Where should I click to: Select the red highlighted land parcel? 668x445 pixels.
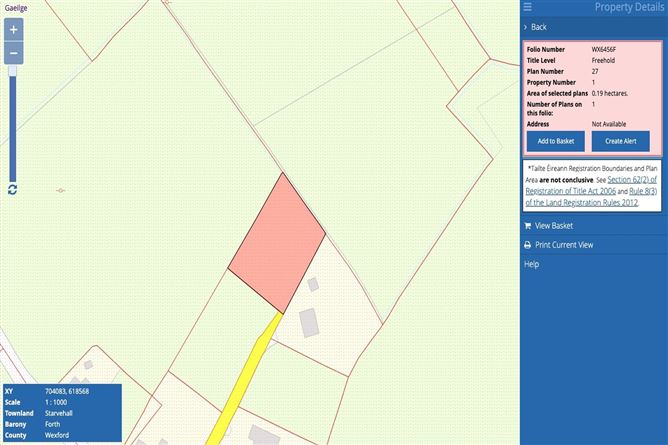pyautogui.click(x=277, y=245)
